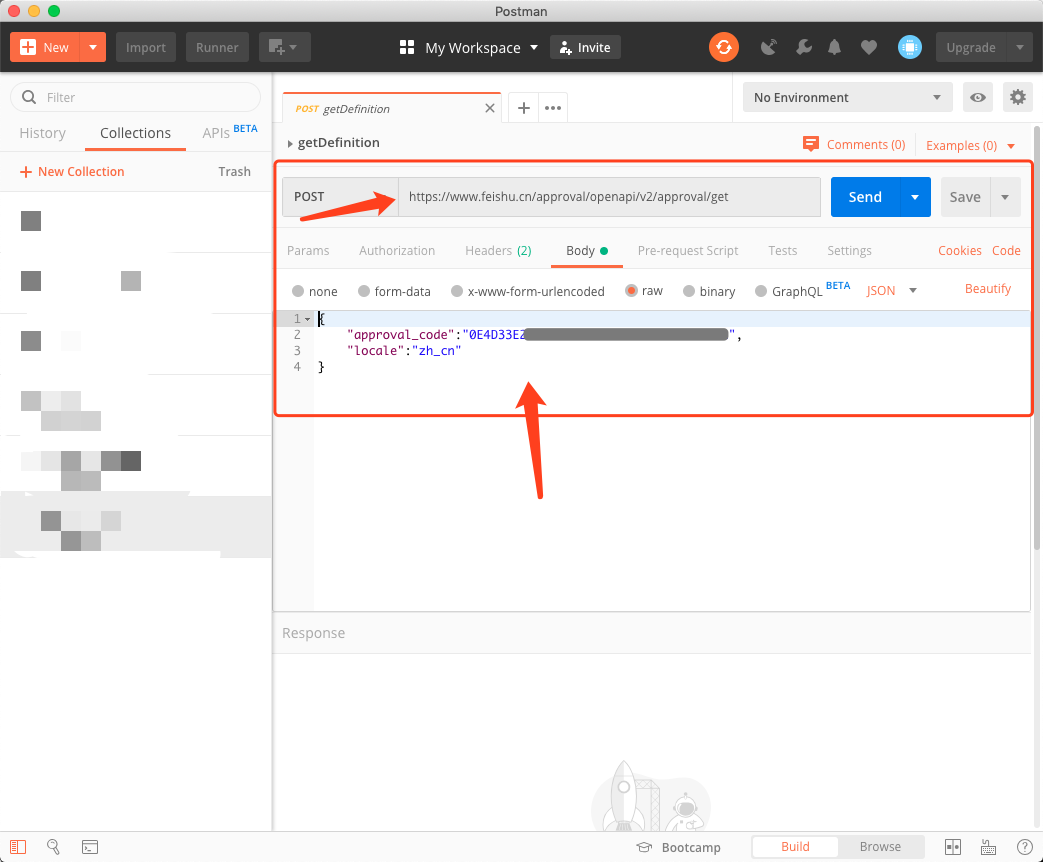Click the orange sync icon
Screen dimensions: 1043x862
723,47
